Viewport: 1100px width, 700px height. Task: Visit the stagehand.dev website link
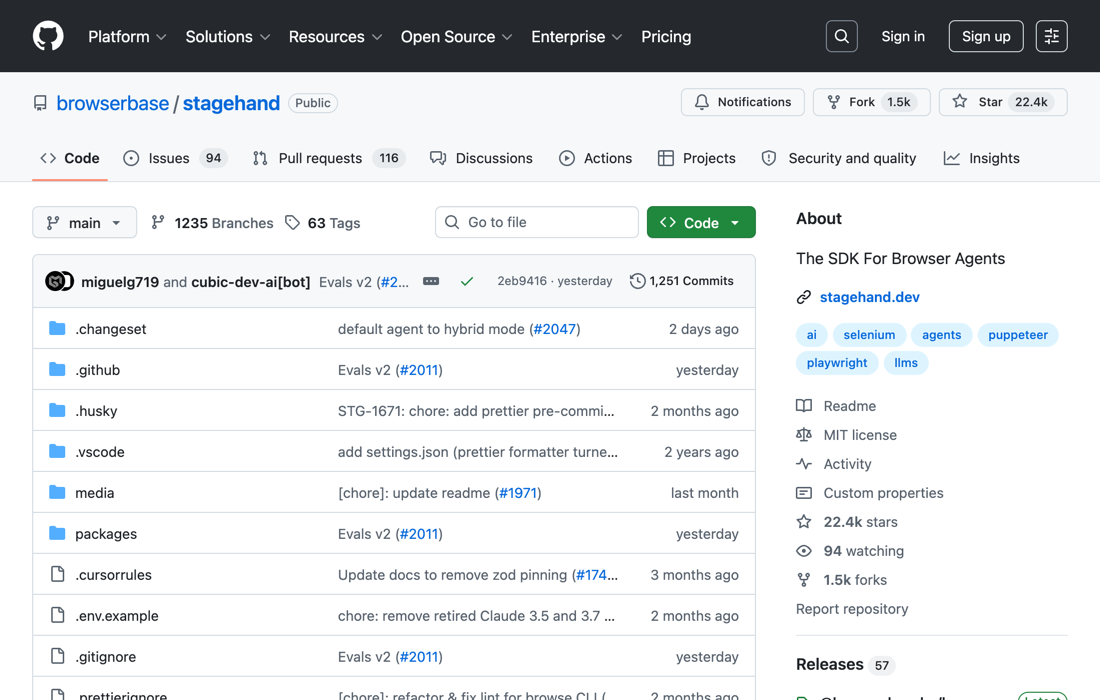pyautogui.click(x=869, y=297)
